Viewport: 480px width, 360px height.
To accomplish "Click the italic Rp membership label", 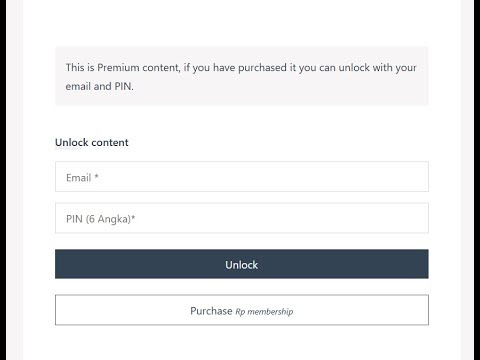I will click(x=264, y=312).
